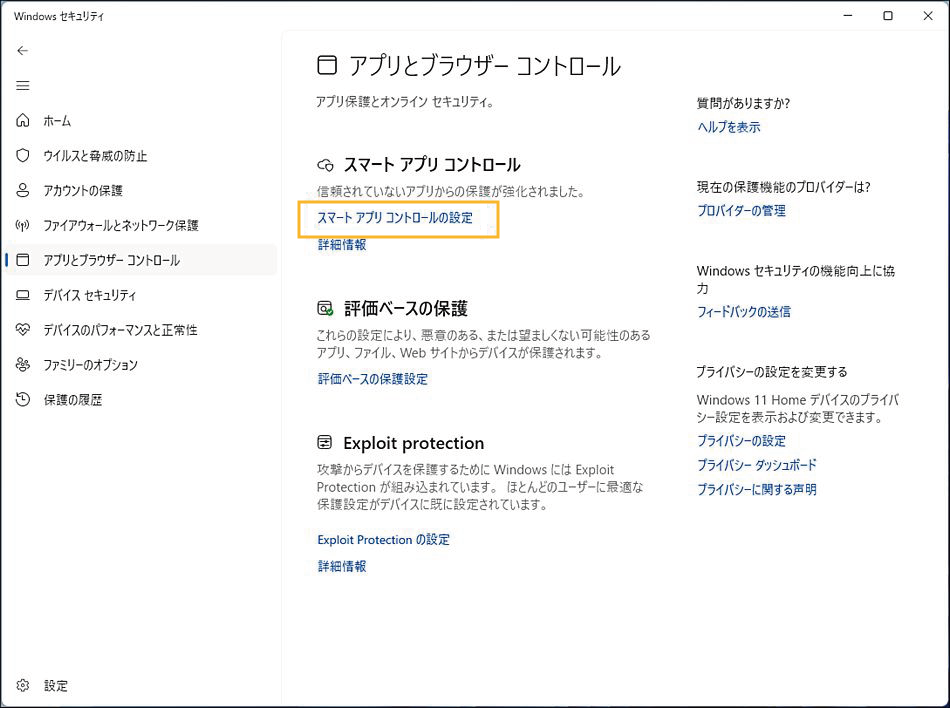Click the virus protection shield icon
This screenshot has height=708, width=950.
23,156
